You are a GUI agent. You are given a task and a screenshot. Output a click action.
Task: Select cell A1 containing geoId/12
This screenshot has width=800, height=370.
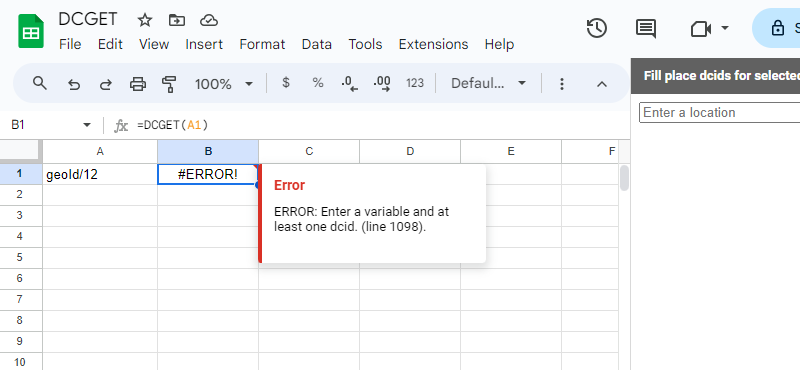[100, 175]
